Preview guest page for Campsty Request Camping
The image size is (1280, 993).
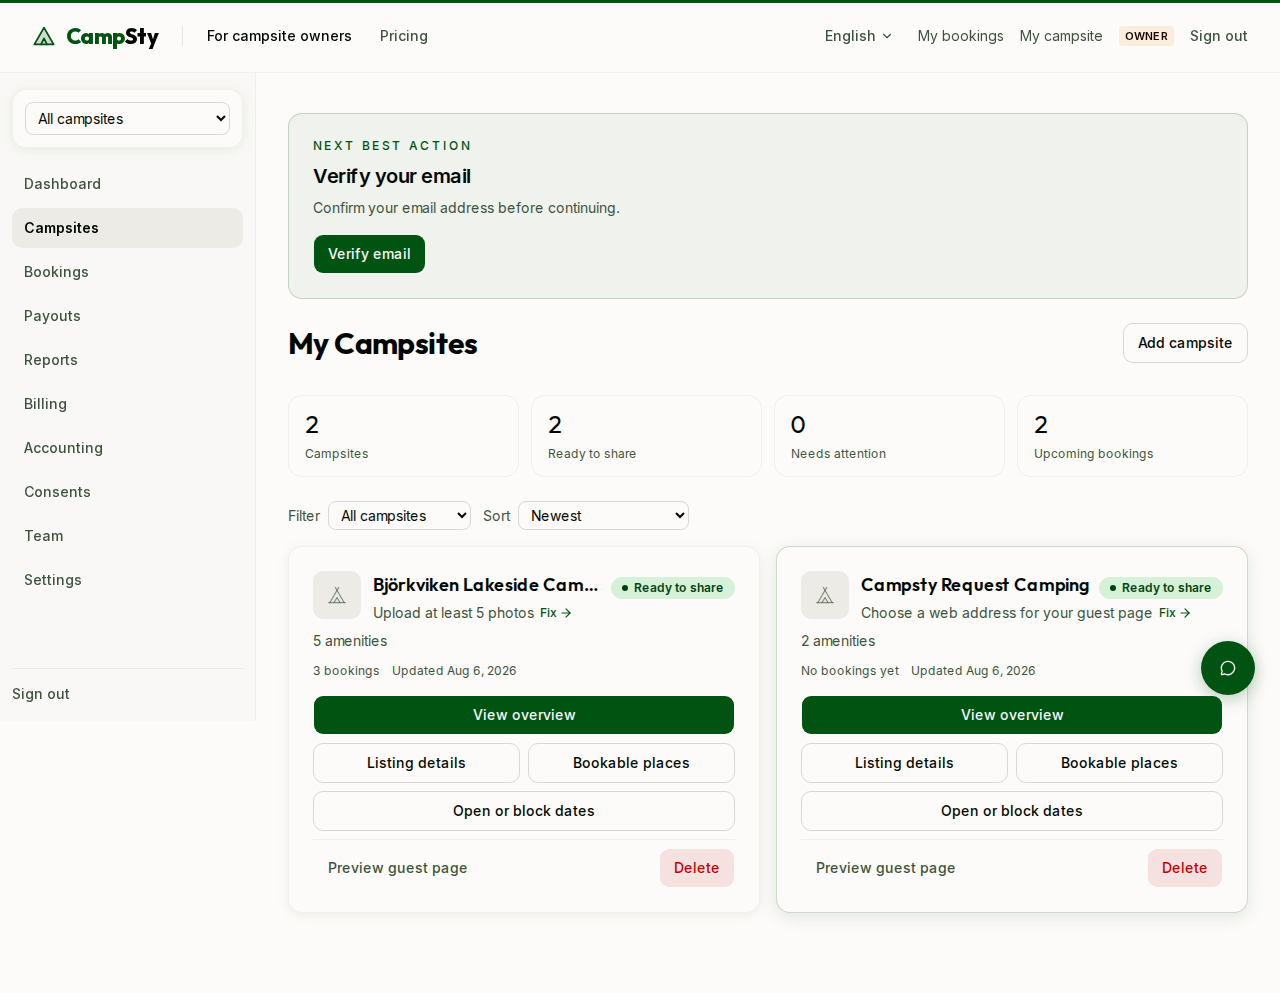click(886, 868)
